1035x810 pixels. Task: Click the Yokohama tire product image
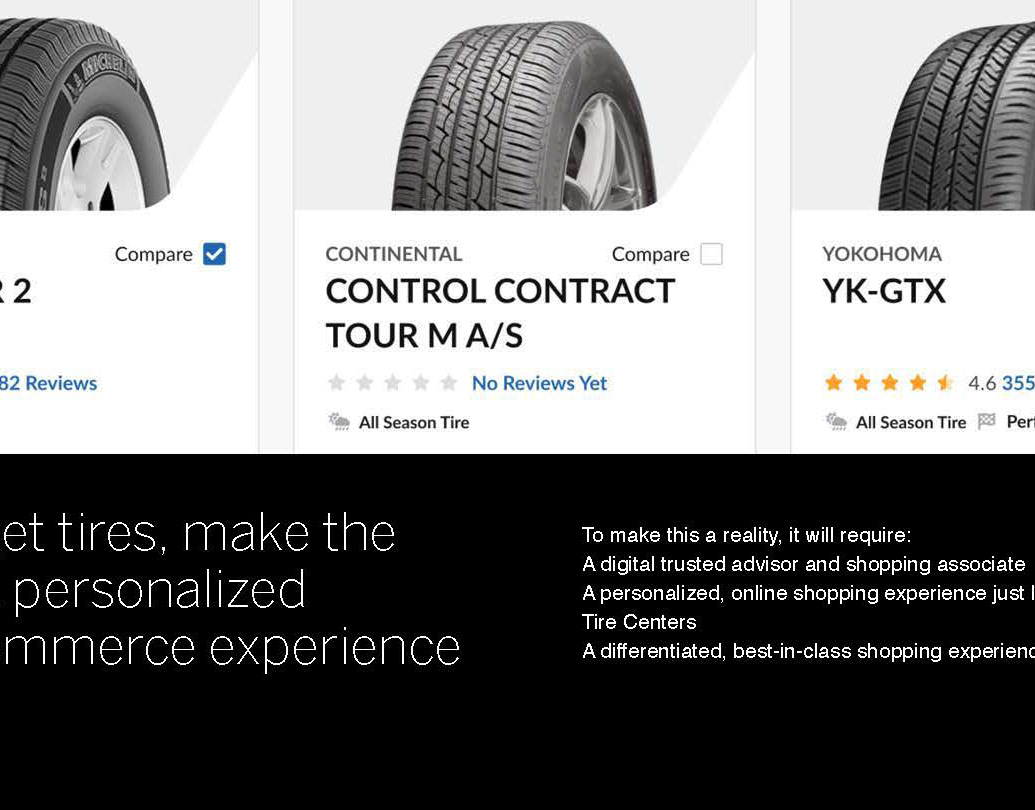(x=956, y=116)
